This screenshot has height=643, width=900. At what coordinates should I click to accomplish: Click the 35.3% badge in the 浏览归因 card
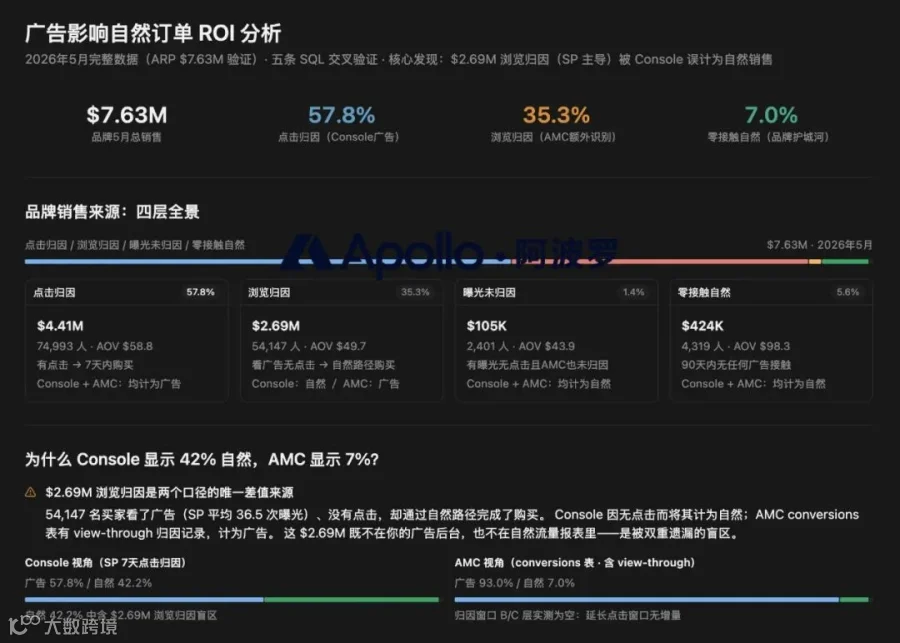coord(416,292)
